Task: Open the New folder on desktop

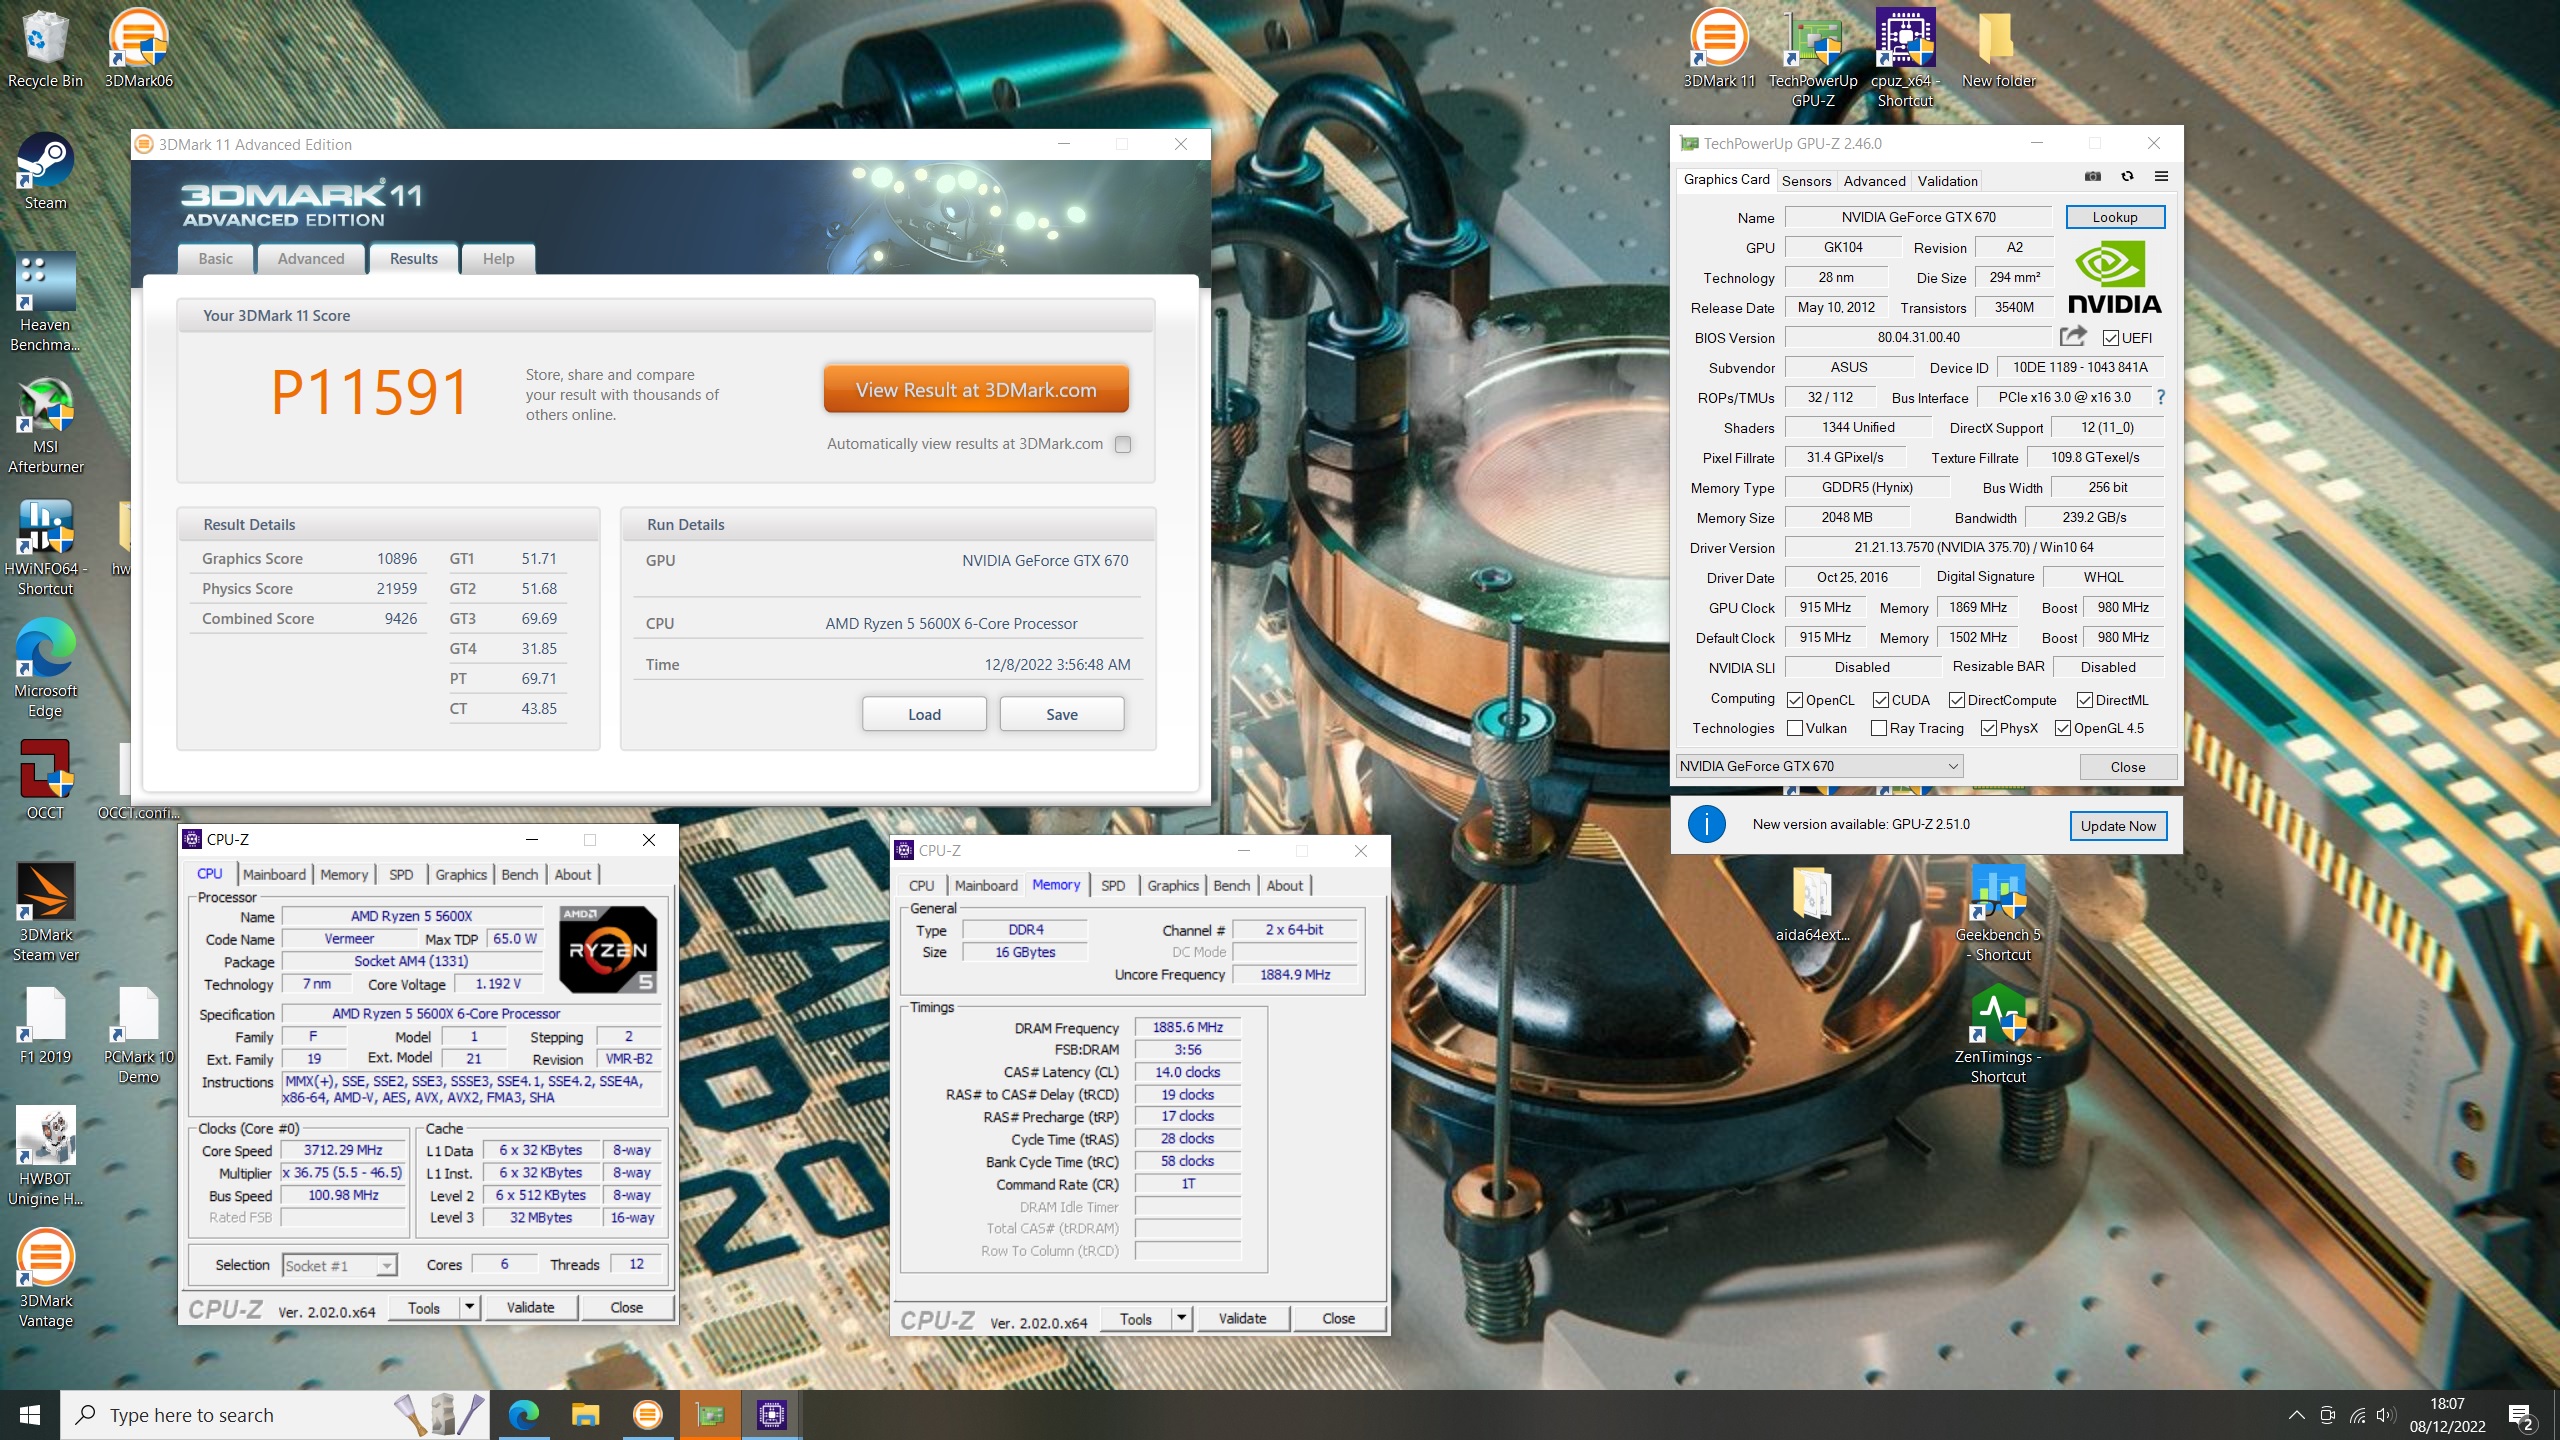Action: click(x=1998, y=50)
